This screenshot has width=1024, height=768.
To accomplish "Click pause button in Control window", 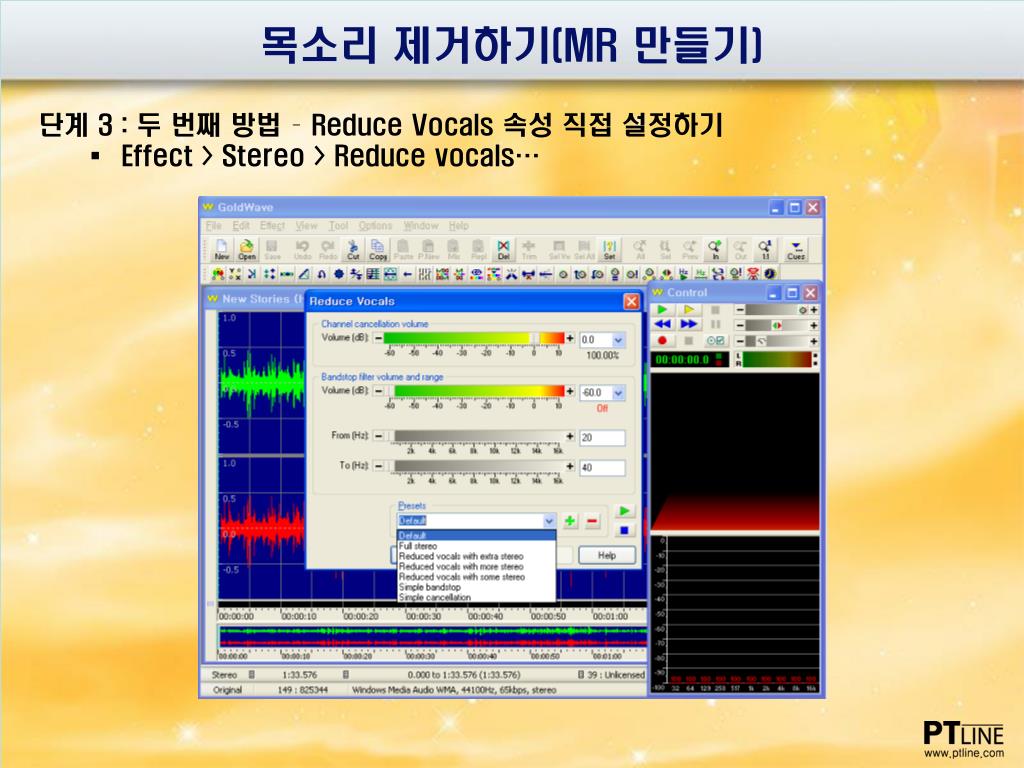I will pyautogui.click(x=715, y=325).
